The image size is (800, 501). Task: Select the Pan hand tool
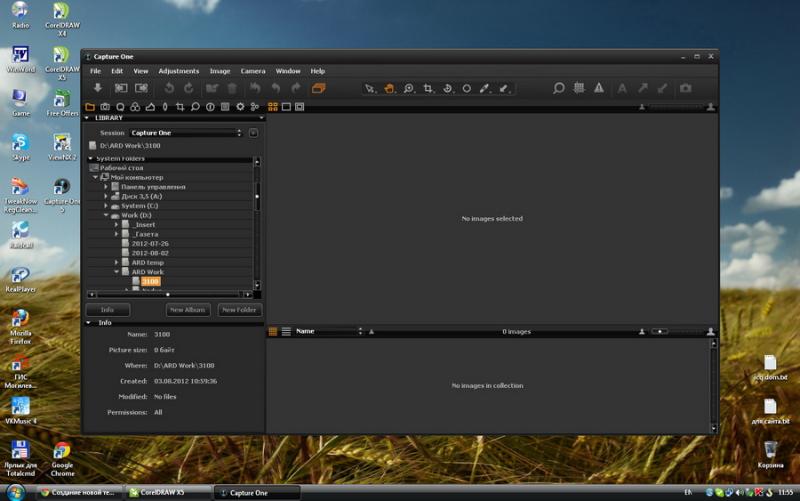389,88
